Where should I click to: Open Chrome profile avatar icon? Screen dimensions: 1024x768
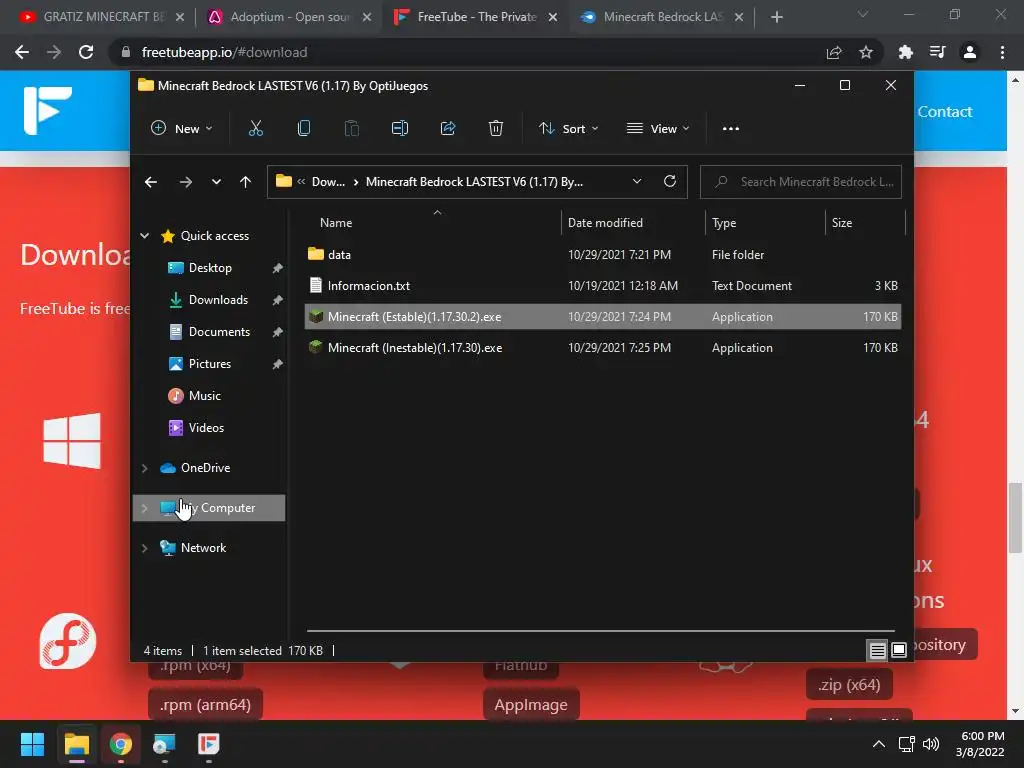(970, 52)
